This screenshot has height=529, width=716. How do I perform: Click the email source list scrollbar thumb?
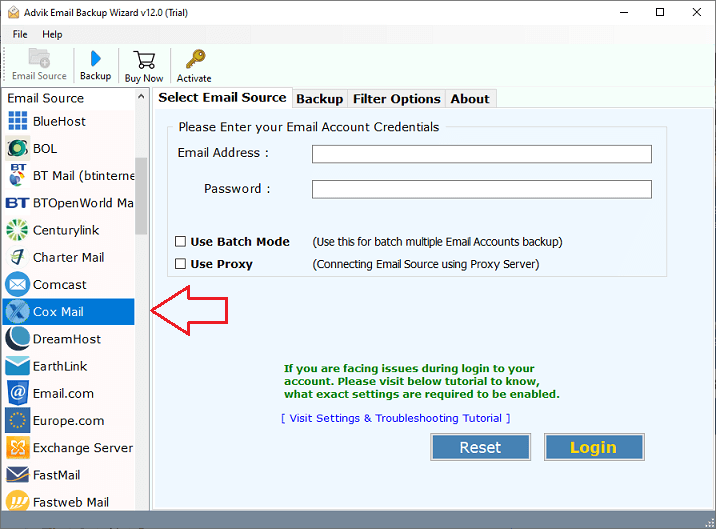click(142, 196)
